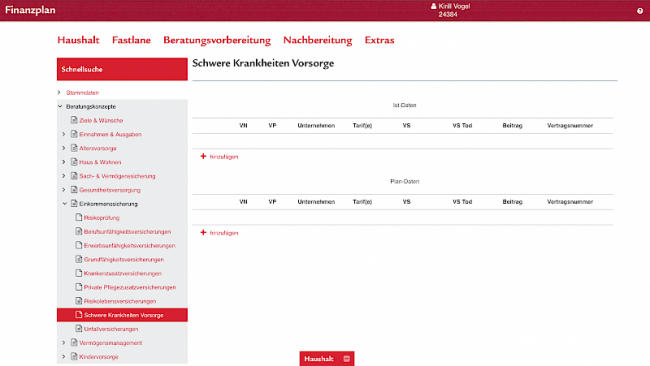650x366 pixels.
Task: Click document icon next to Kindervorsorge
Action: pyautogui.click(x=74, y=356)
